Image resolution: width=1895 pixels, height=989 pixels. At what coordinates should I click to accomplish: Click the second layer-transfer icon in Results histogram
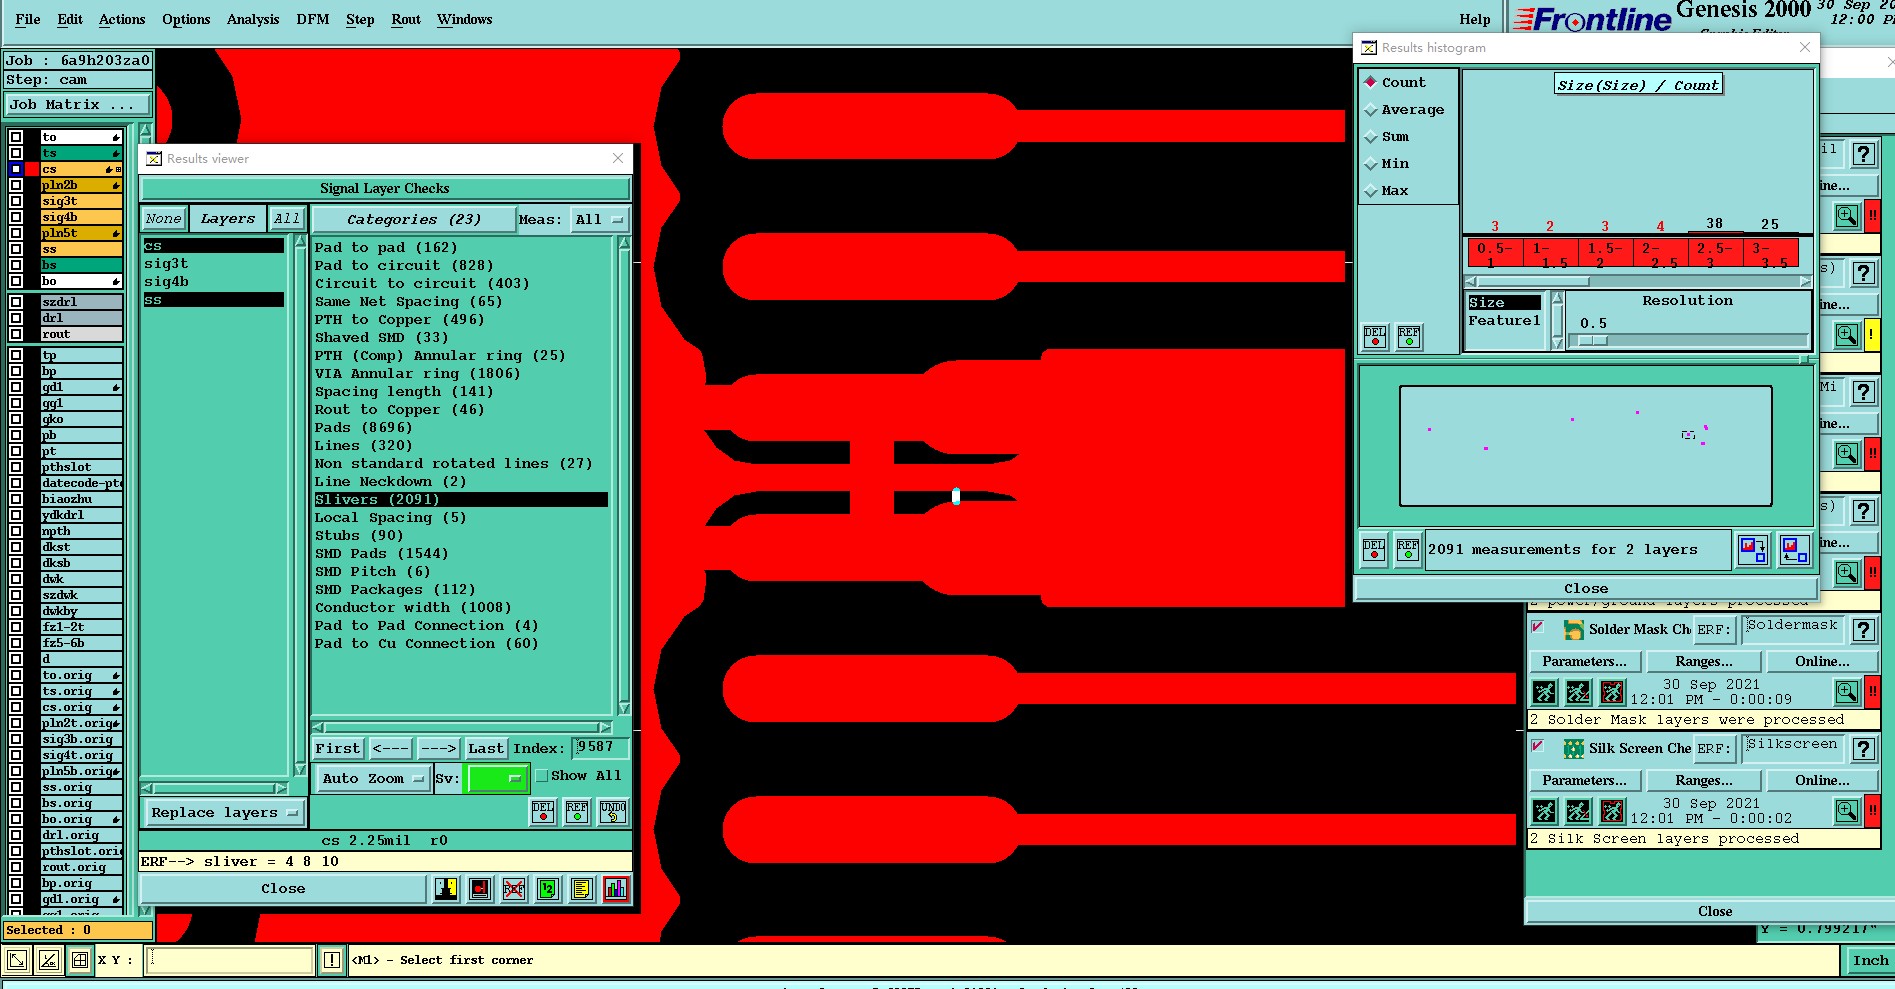point(1795,550)
